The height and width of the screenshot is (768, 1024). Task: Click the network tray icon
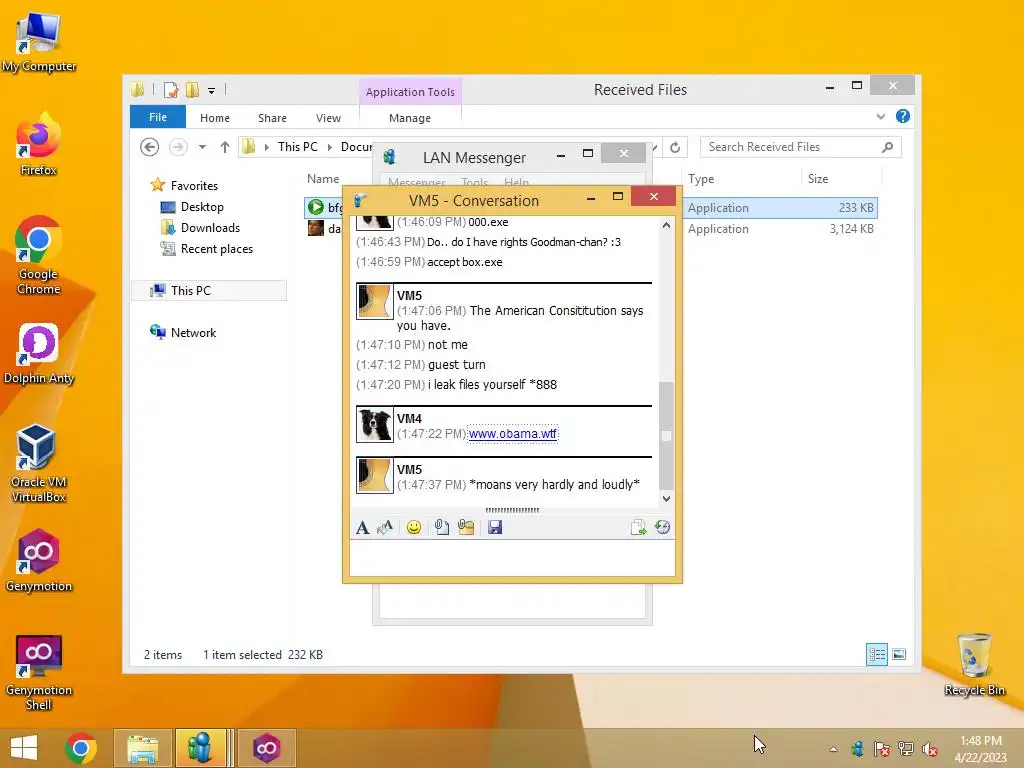coord(906,749)
